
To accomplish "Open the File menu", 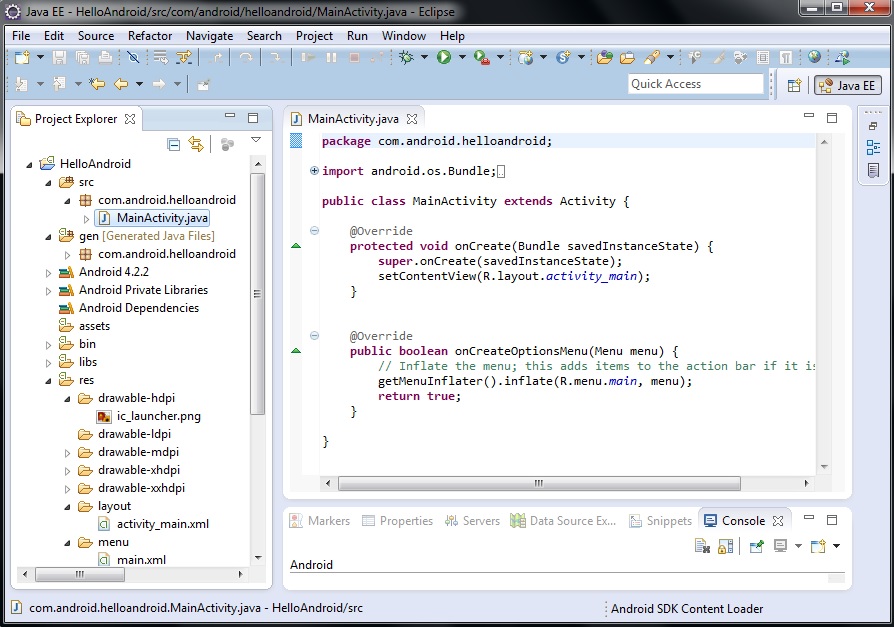I will coord(21,36).
